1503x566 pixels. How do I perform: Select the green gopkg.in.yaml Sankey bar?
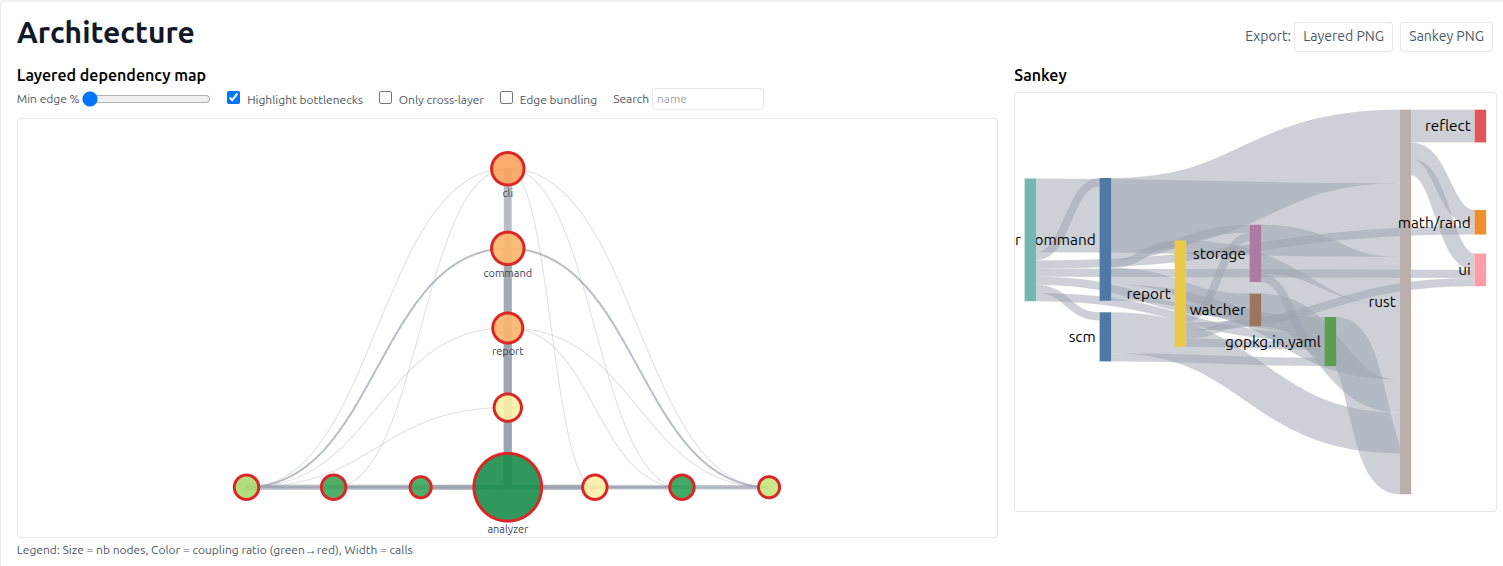[x=1330, y=341]
